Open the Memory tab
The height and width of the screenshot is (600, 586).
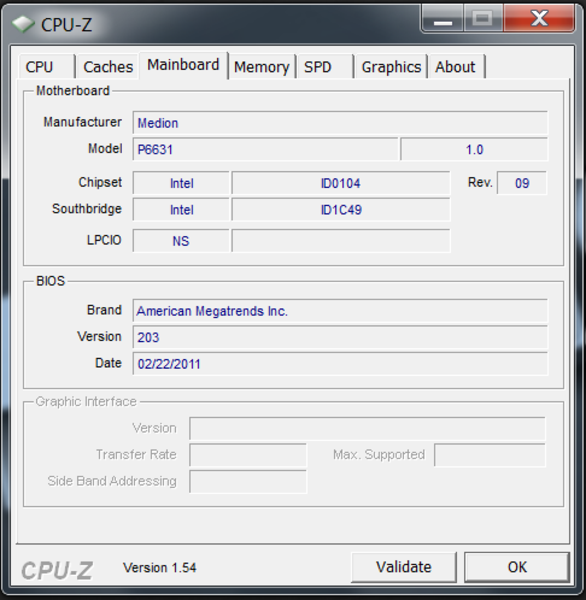click(262, 67)
